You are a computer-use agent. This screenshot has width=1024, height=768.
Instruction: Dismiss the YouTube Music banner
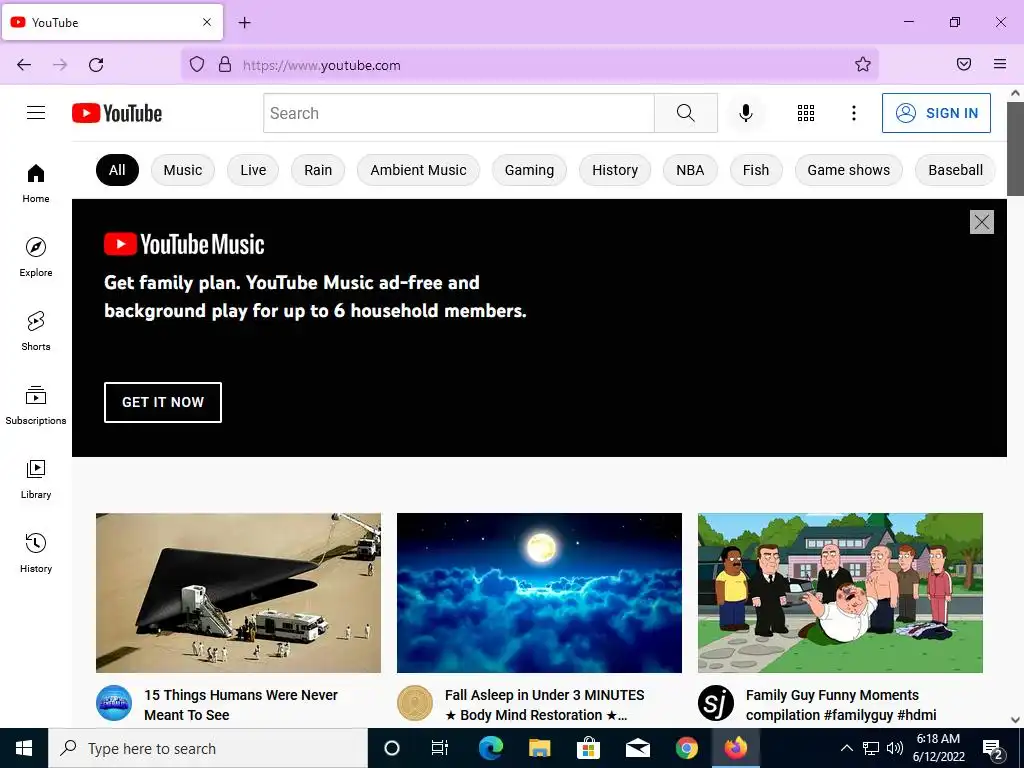click(x=982, y=222)
